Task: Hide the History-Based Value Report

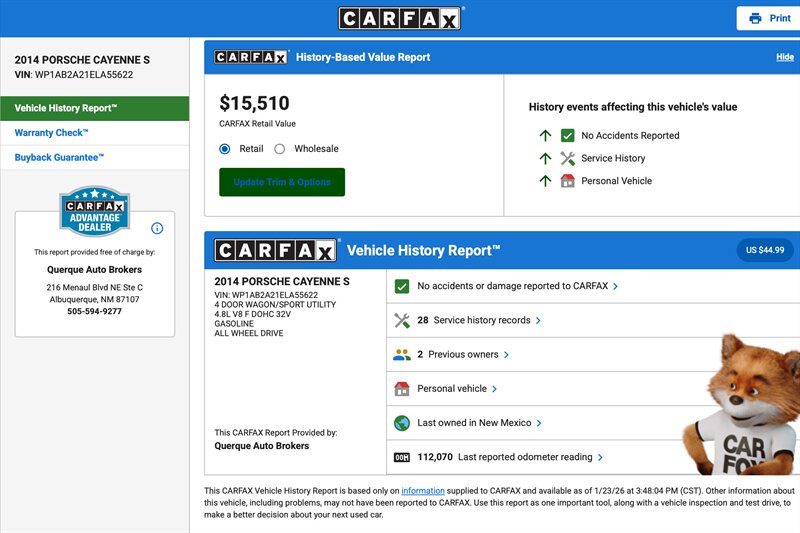Action: click(x=784, y=57)
